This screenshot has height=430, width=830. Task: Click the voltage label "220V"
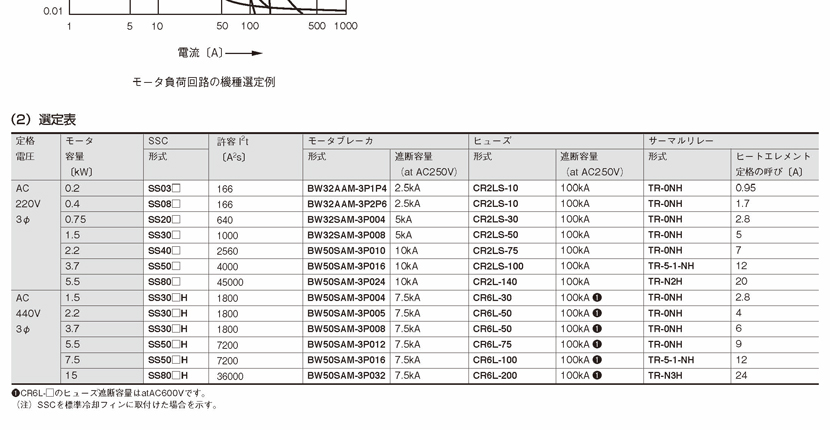point(28,204)
